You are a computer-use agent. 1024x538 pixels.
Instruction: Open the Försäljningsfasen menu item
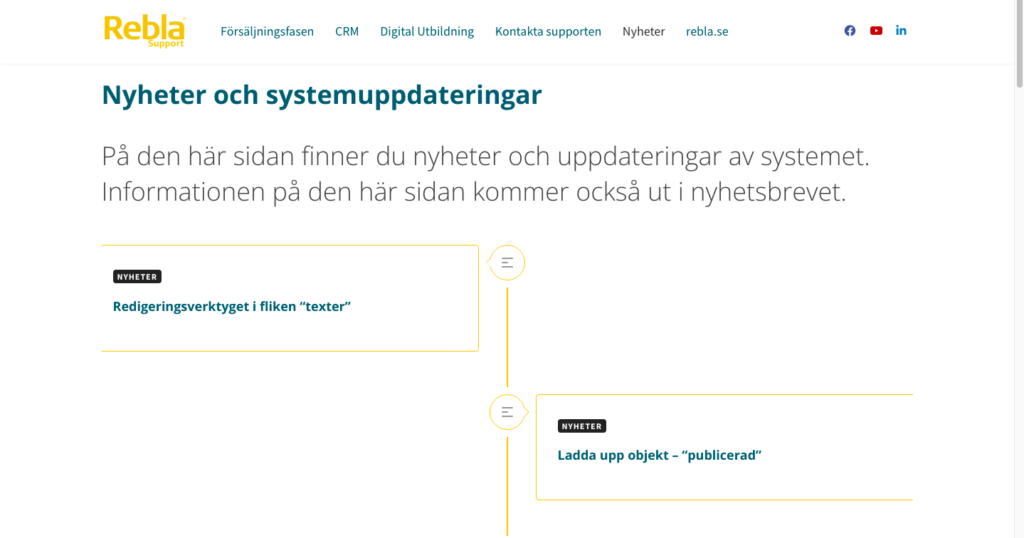(x=267, y=31)
